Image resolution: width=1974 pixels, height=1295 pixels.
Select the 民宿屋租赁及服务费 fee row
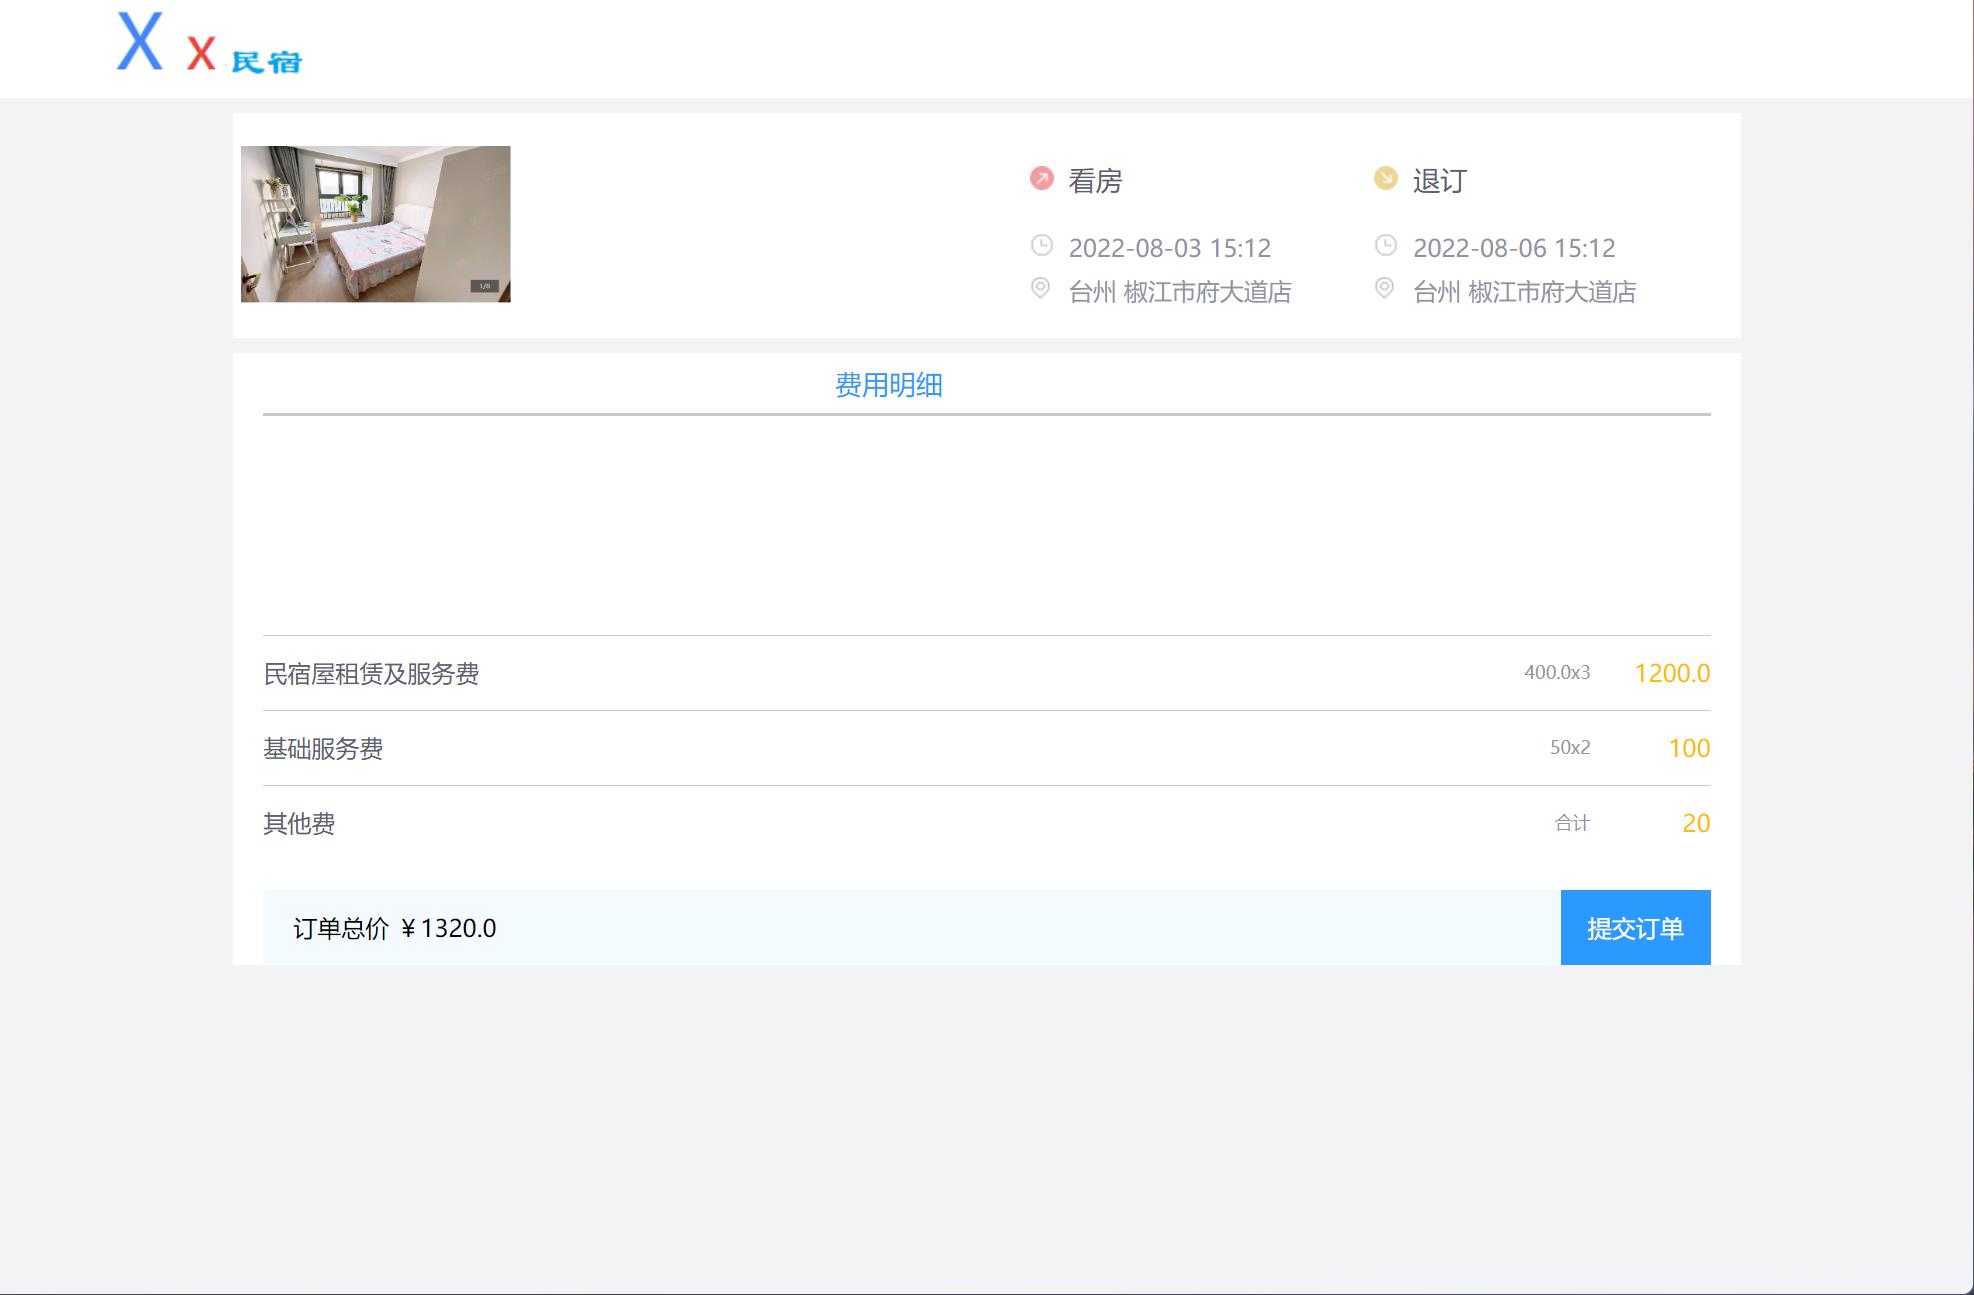coord(371,674)
